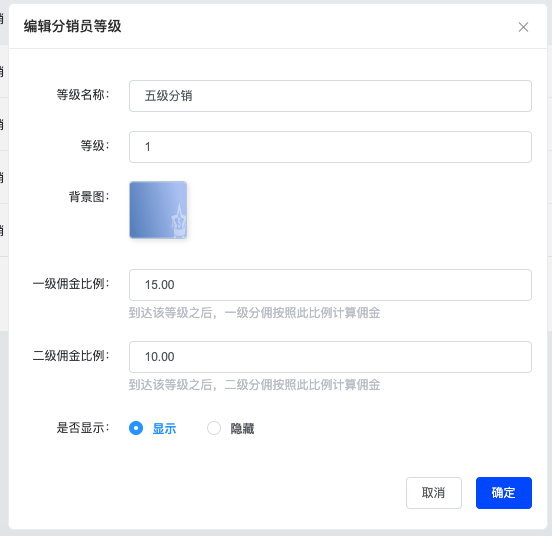
Task: Click the hint text about 二级分佣 commission
Action: tap(254, 385)
